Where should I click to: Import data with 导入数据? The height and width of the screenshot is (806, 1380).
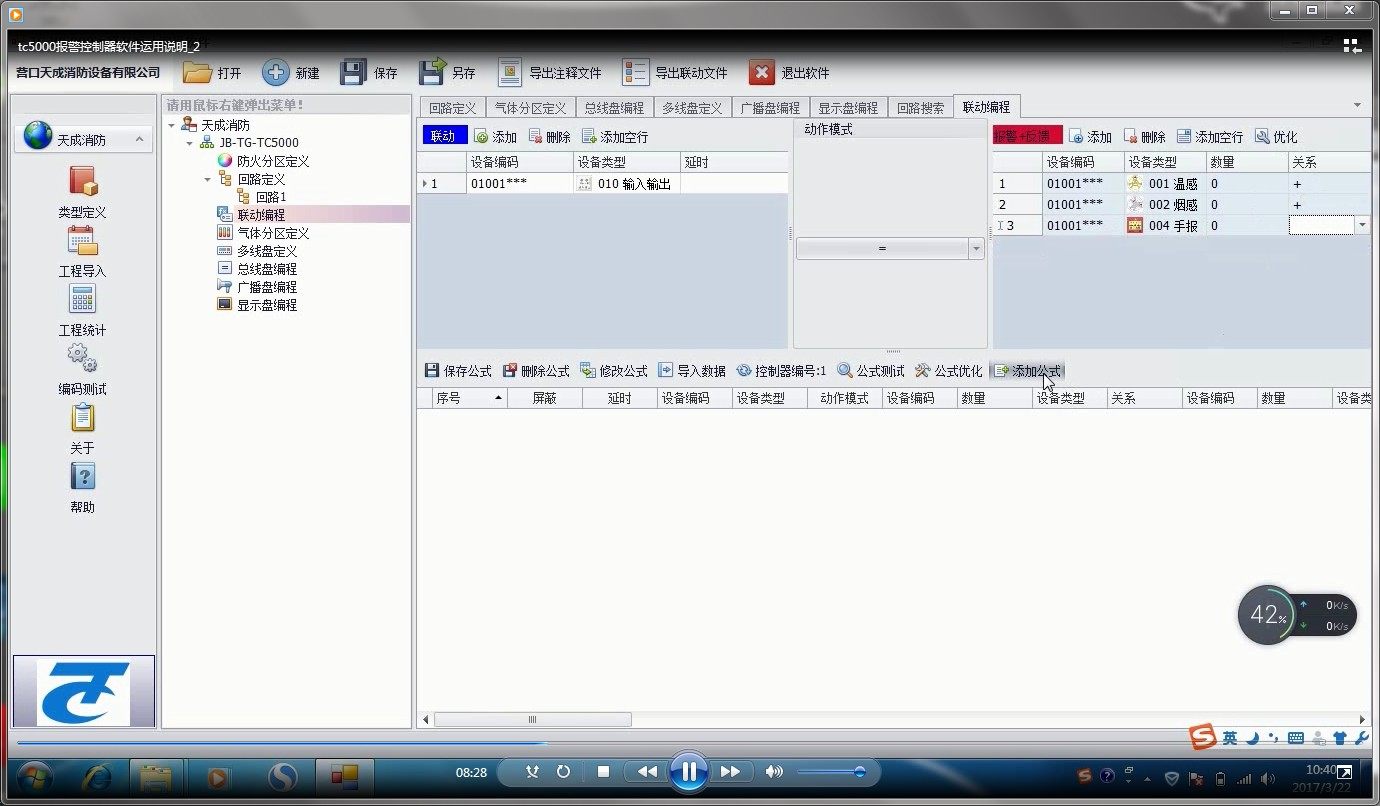692,371
